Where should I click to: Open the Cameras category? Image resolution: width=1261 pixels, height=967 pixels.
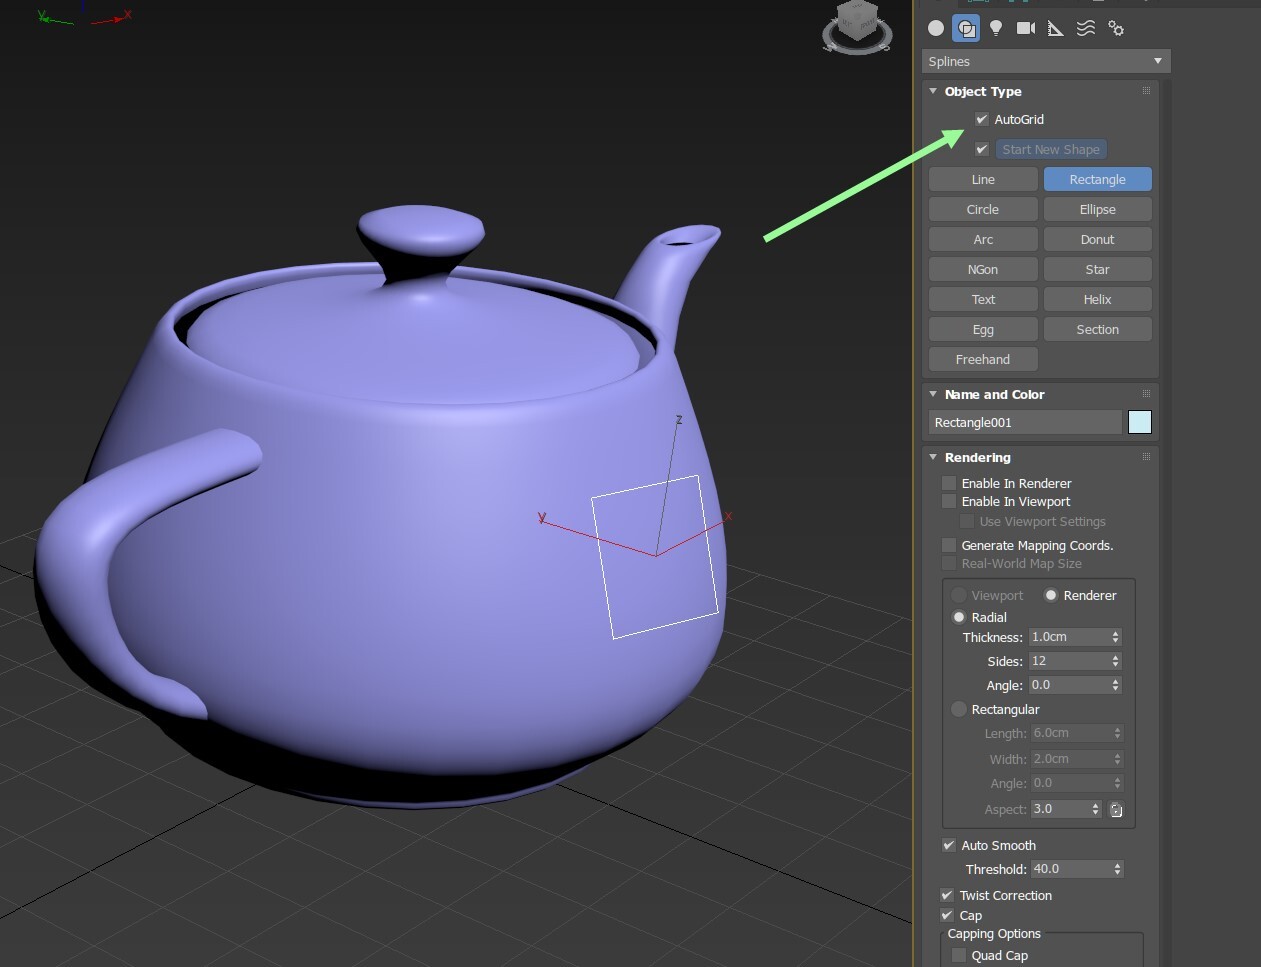coord(1026,28)
